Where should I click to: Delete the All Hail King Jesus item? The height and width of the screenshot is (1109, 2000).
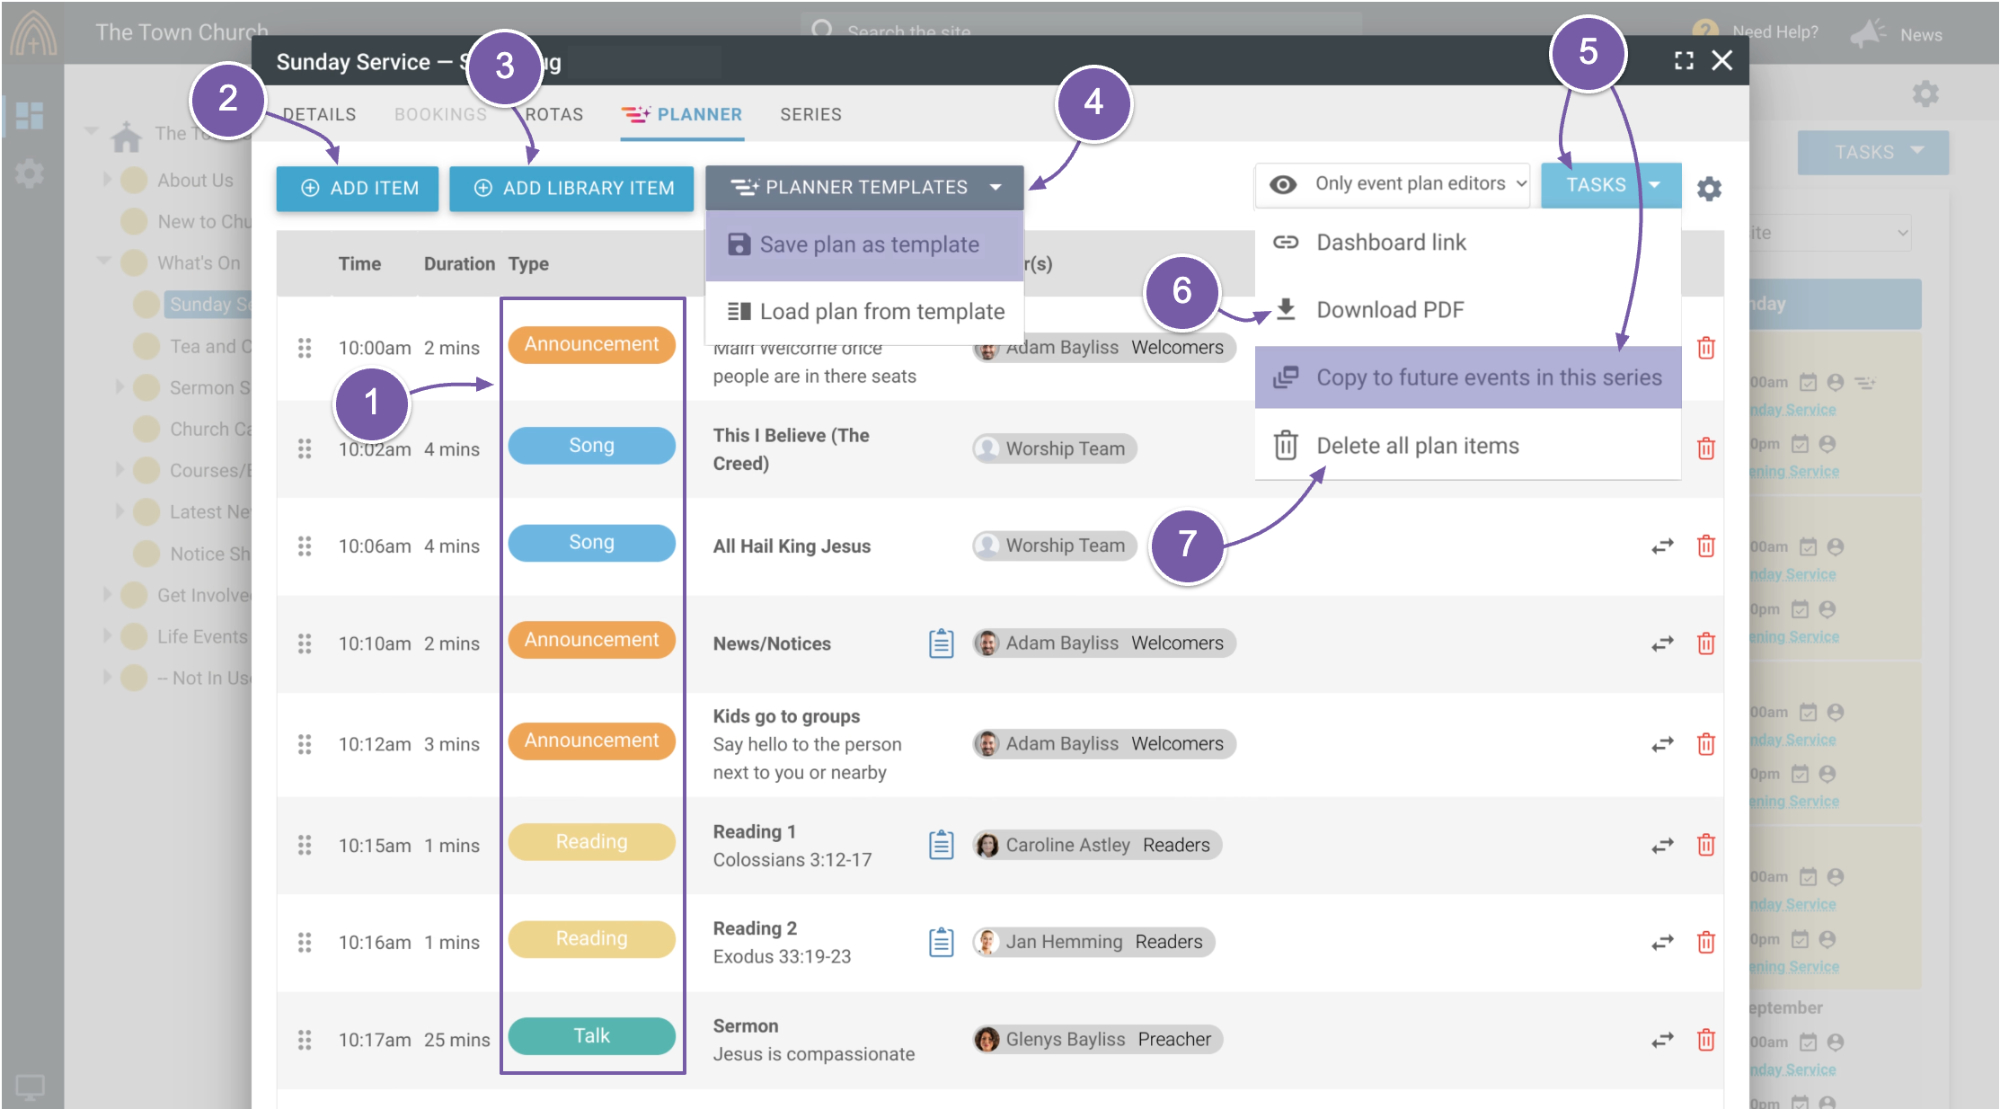1706,546
